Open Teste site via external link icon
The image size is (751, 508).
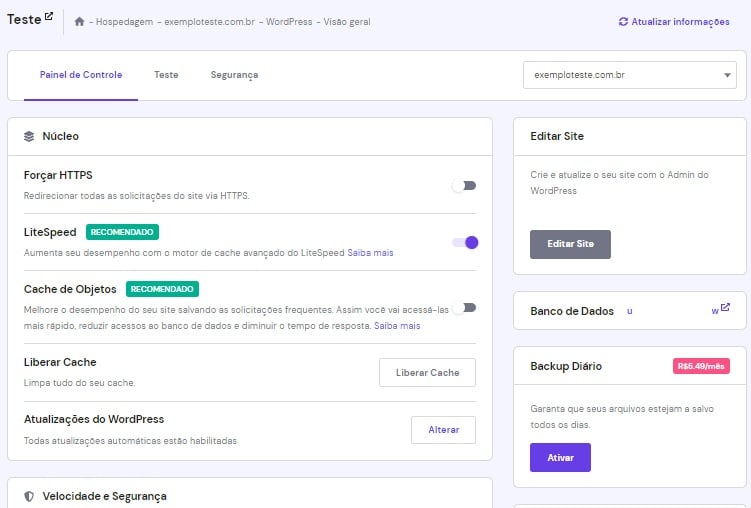[48, 16]
